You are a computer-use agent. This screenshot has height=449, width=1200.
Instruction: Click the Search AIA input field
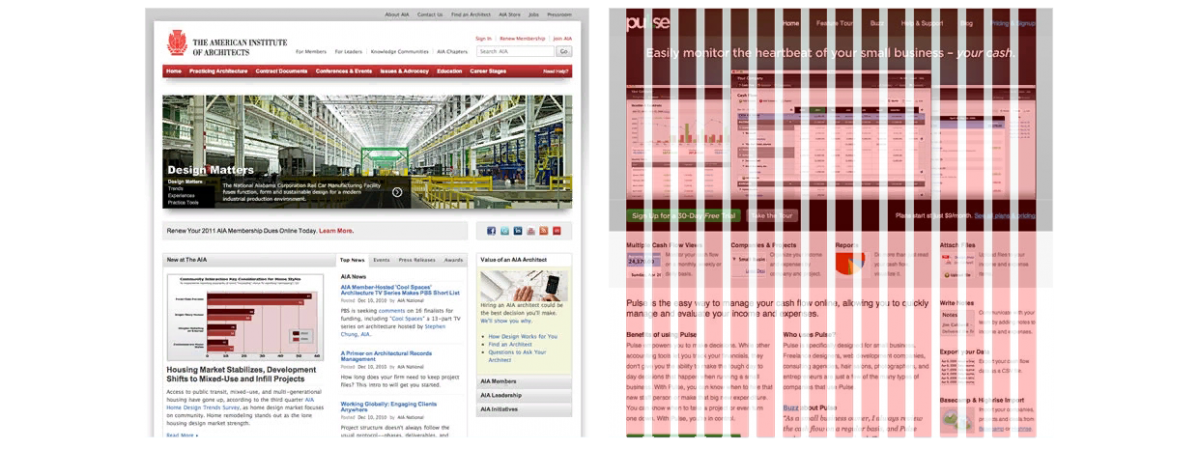coord(515,51)
